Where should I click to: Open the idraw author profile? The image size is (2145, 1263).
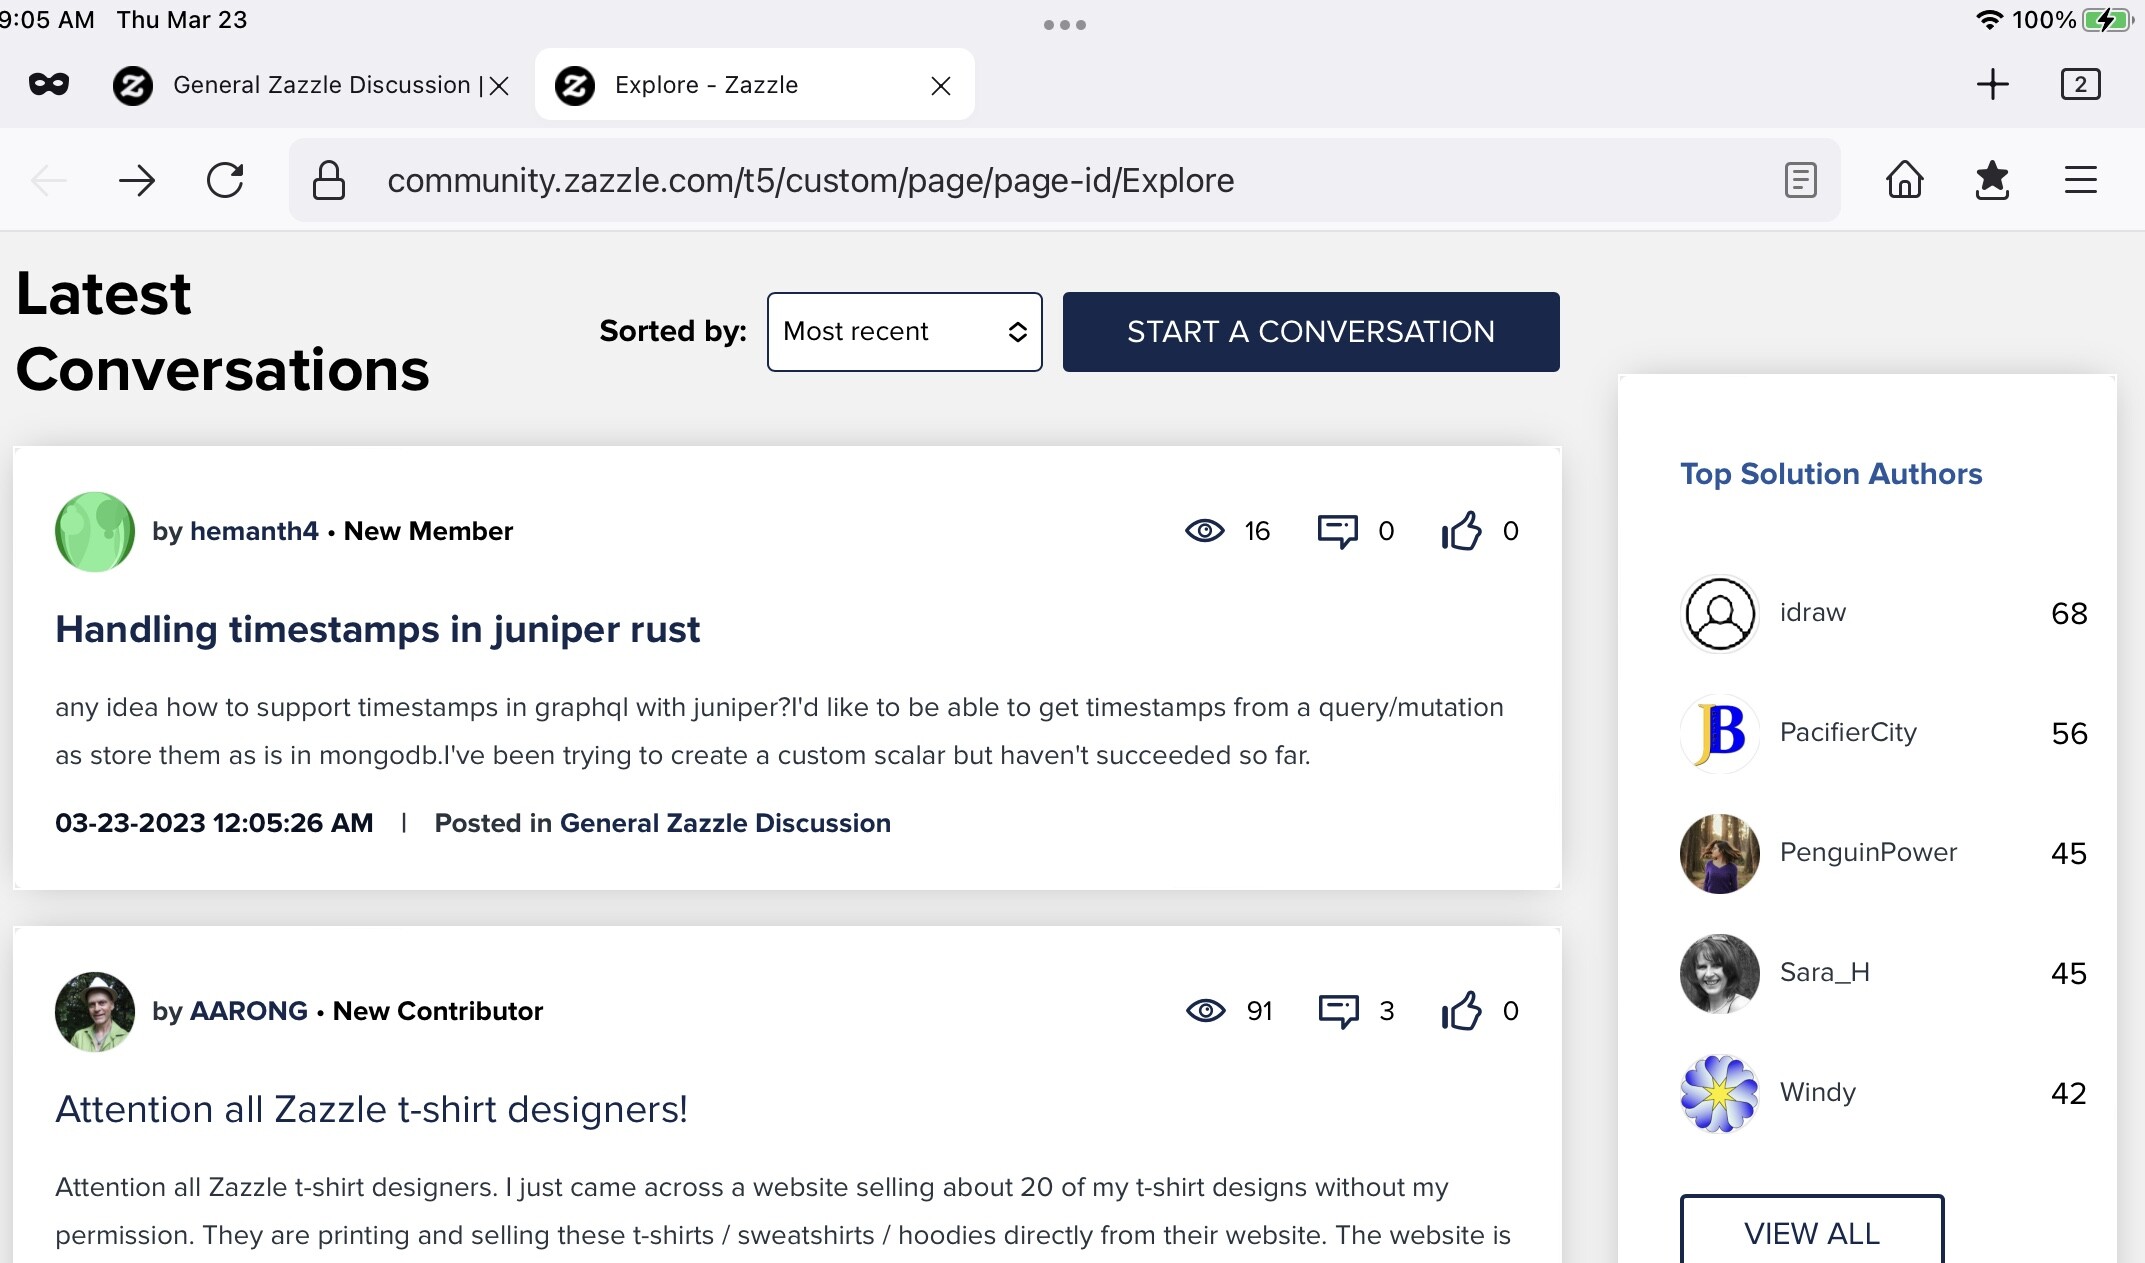(1813, 612)
